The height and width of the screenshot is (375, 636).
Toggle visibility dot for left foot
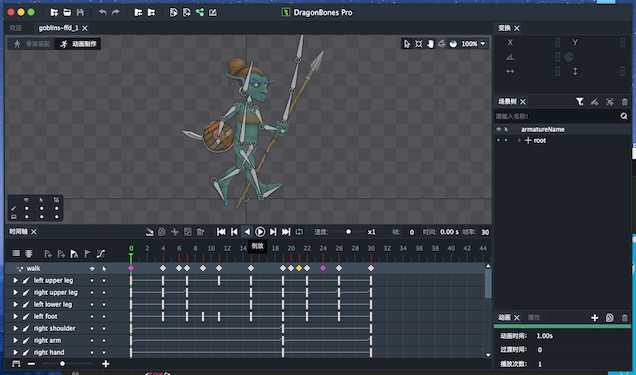pos(92,317)
